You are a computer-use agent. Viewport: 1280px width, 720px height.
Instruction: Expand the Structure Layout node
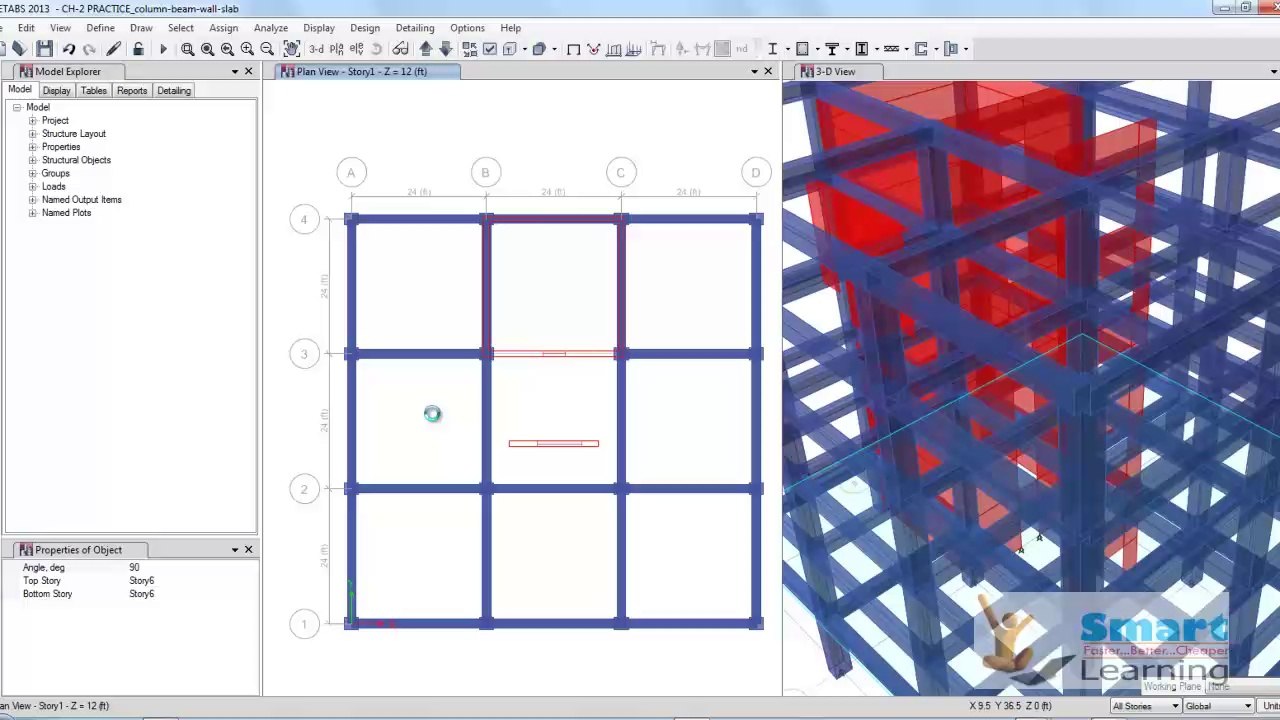pos(32,134)
